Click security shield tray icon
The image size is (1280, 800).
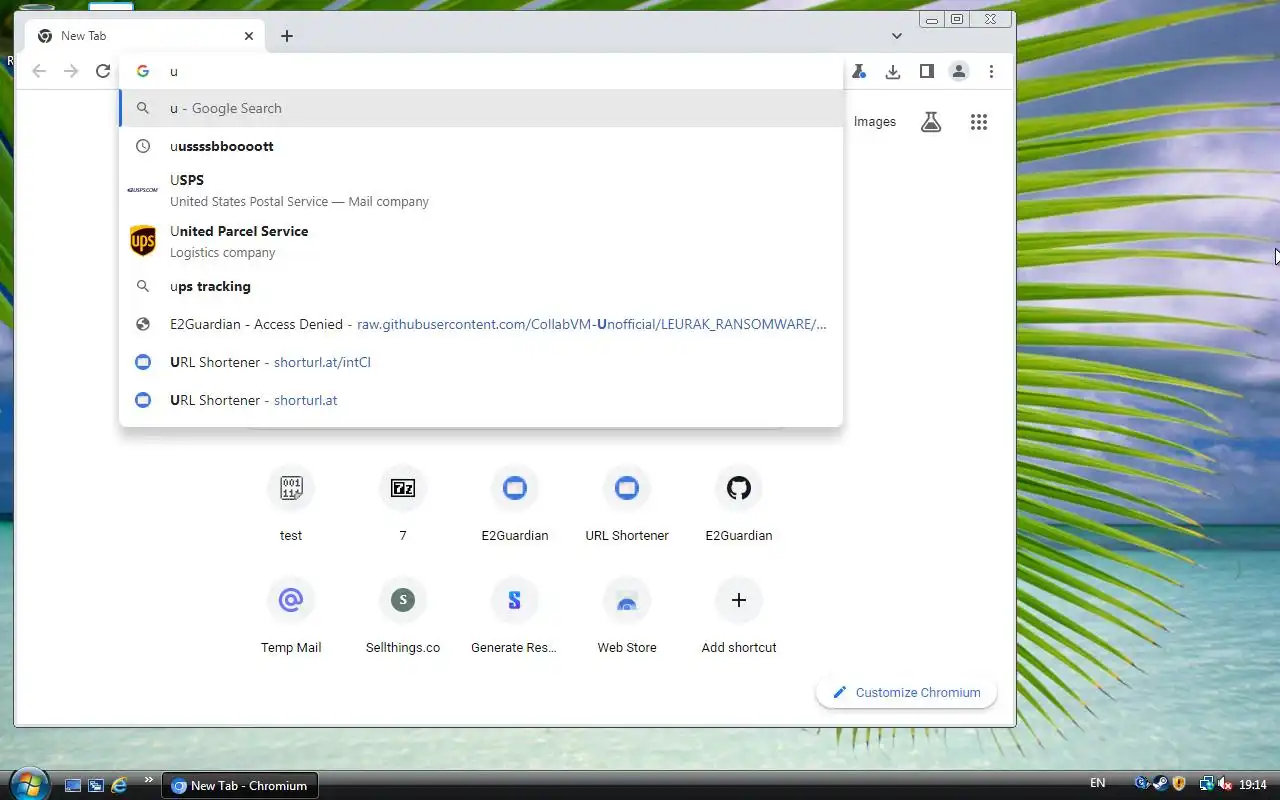click(x=1179, y=784)
